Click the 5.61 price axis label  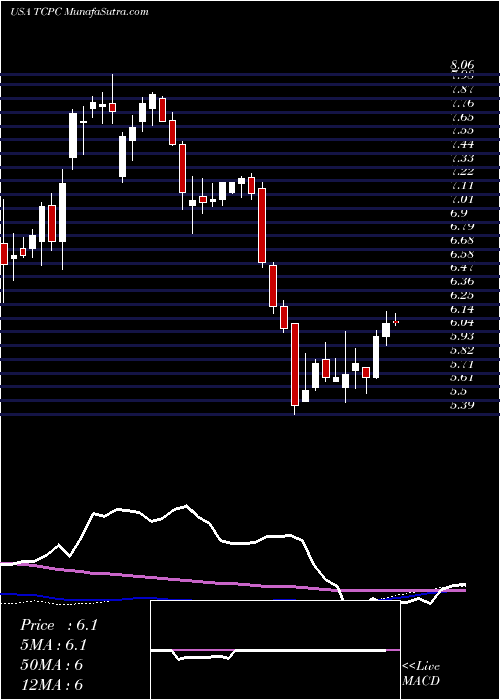point(463,377)
